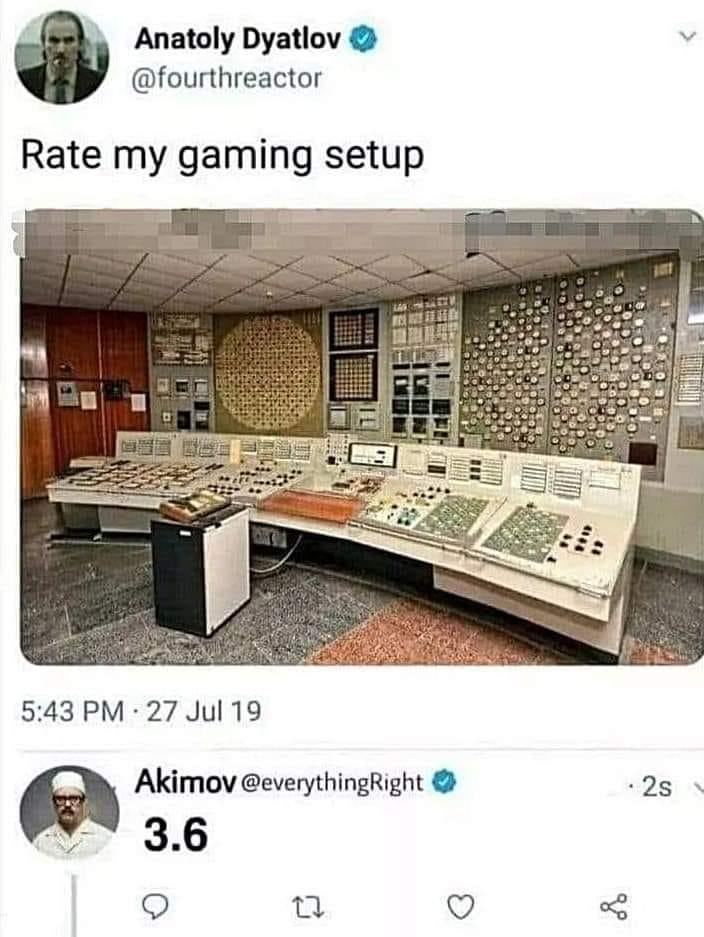
Task: Click the reply thread line below Akimov's avatar
Action: (x=74, y=905)
